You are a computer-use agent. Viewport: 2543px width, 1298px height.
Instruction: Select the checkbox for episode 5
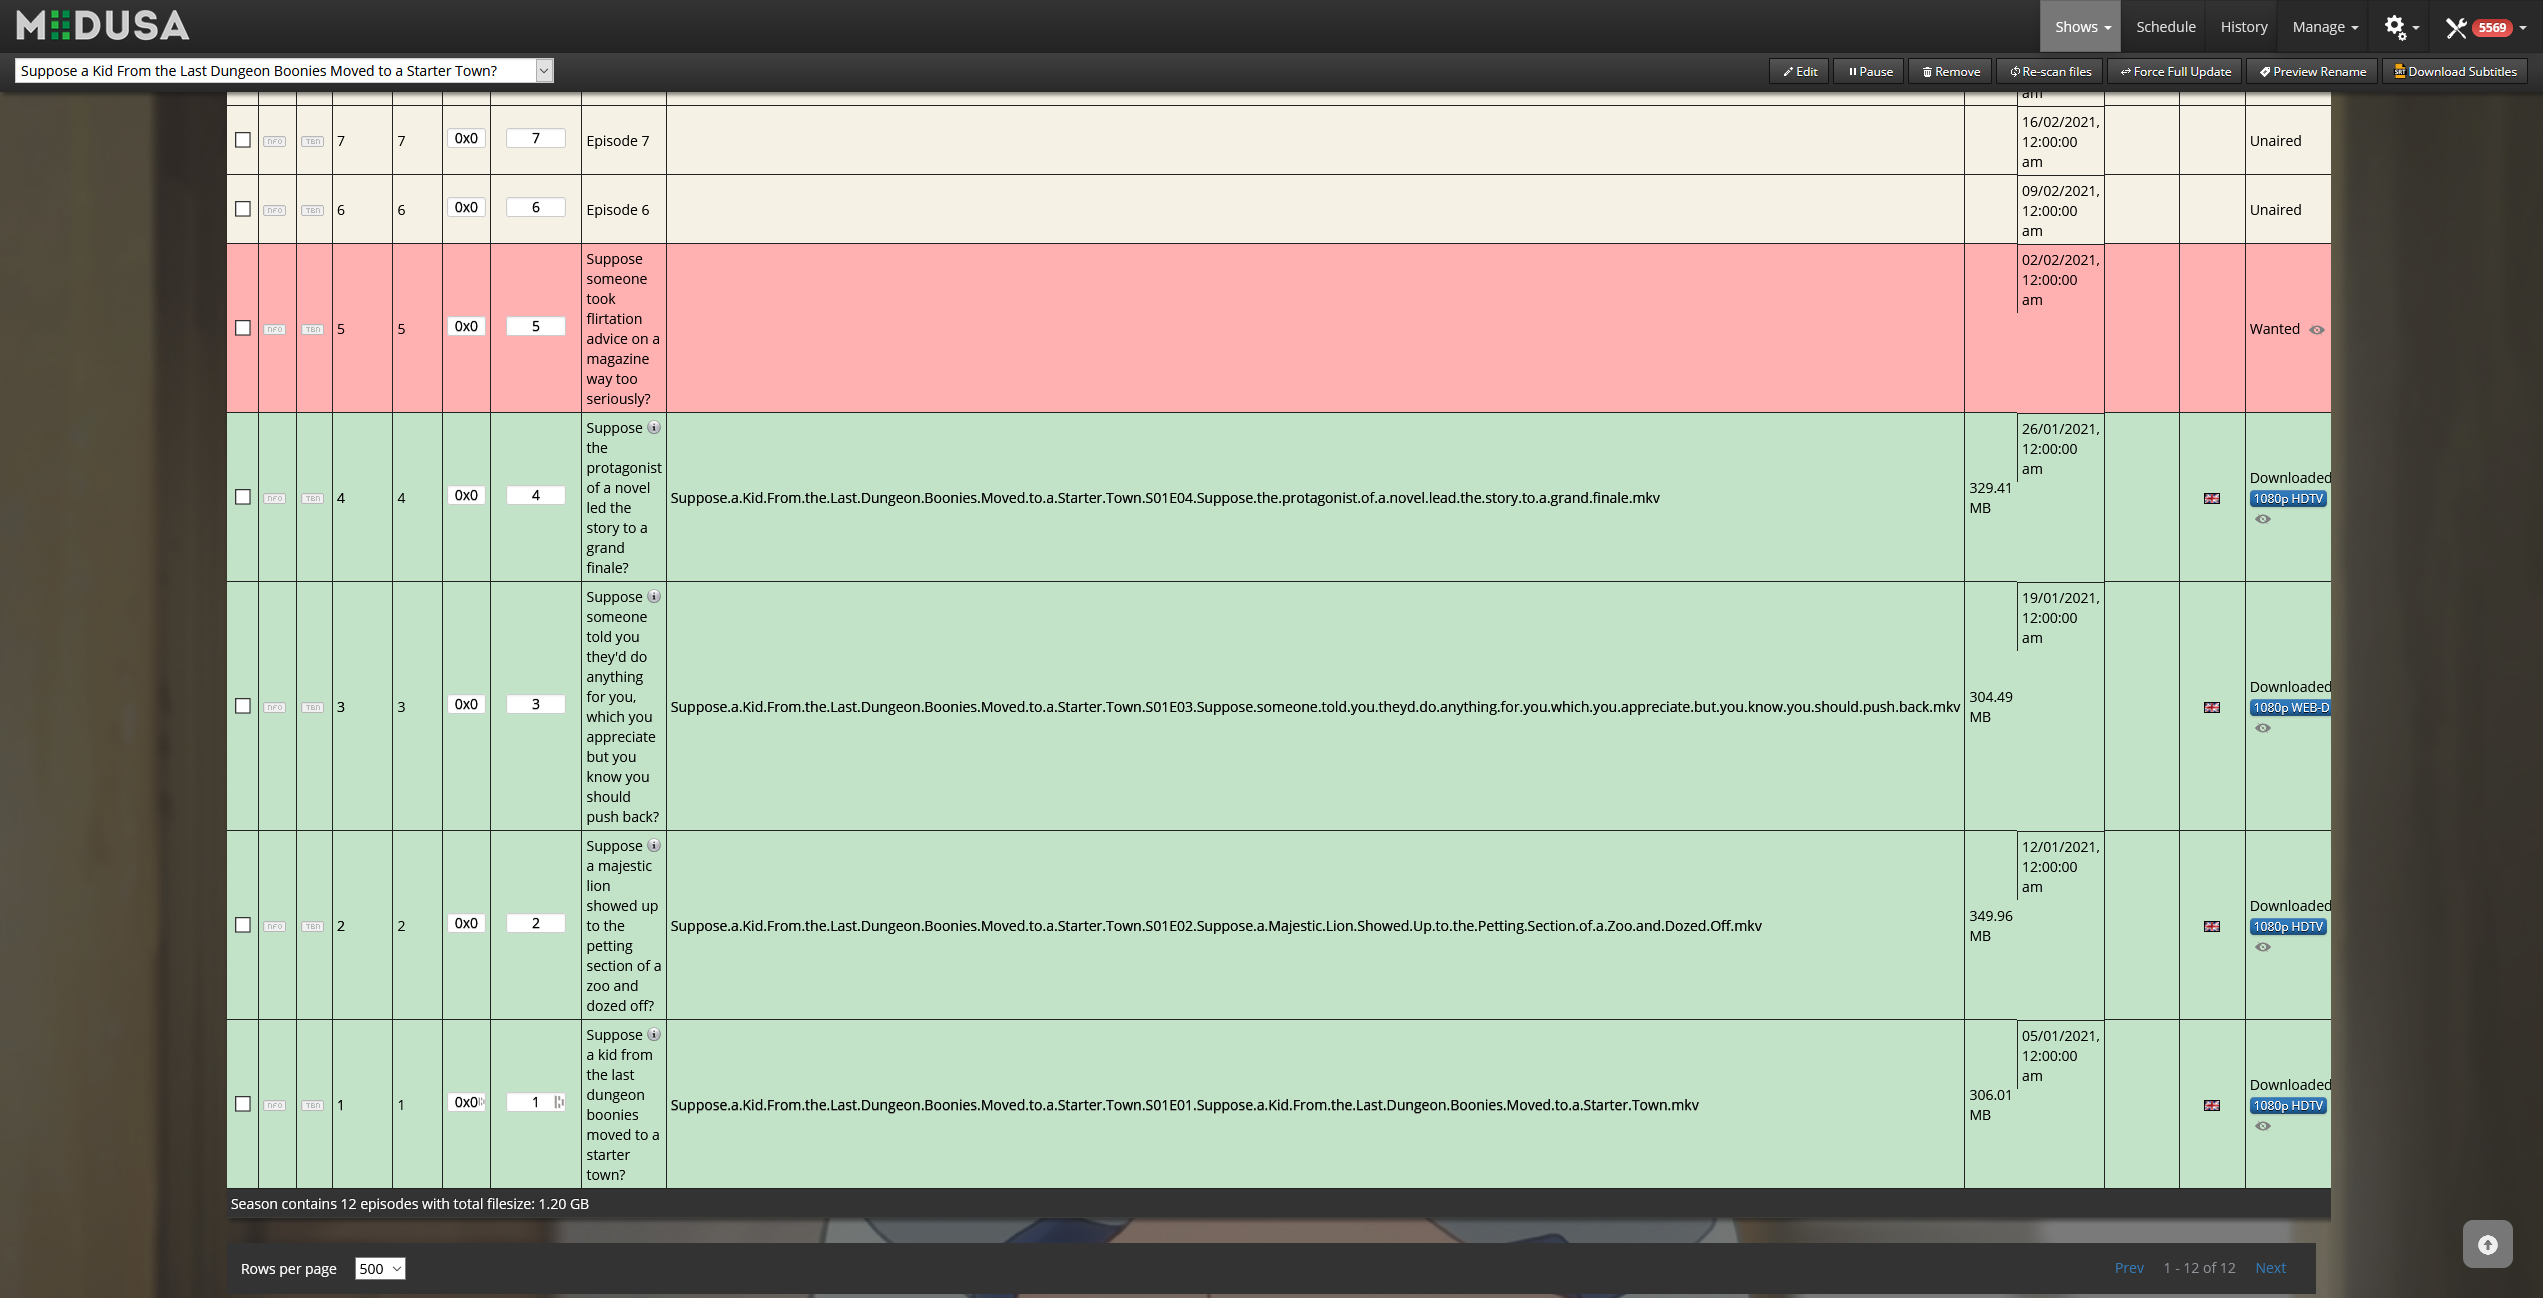click(243, 328)
